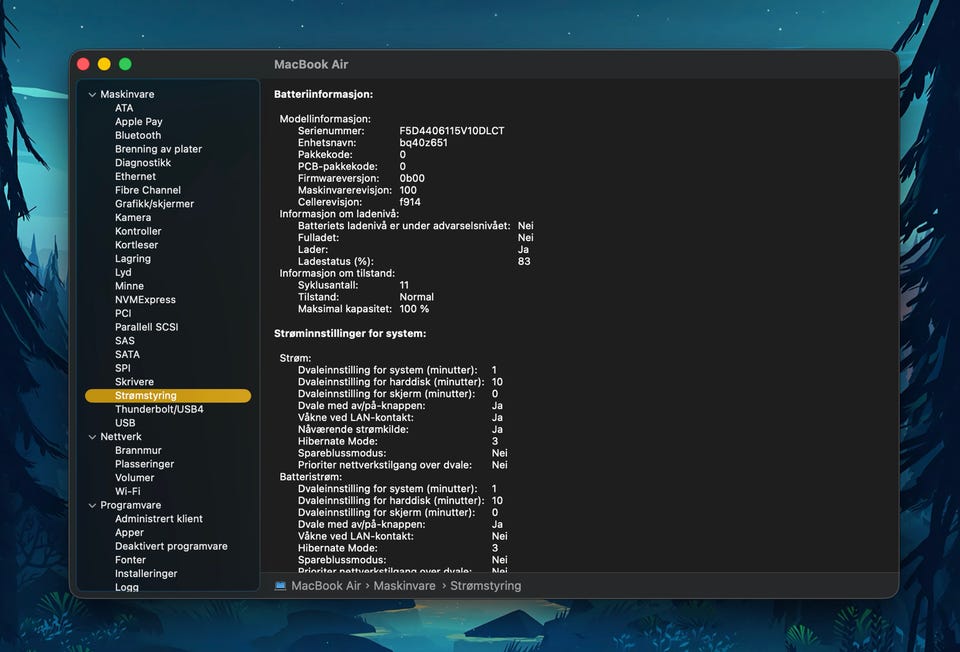The height and width of the screenshot is (652, 960).
Task: Select Parallell SCSI entry
Action: 146,327
